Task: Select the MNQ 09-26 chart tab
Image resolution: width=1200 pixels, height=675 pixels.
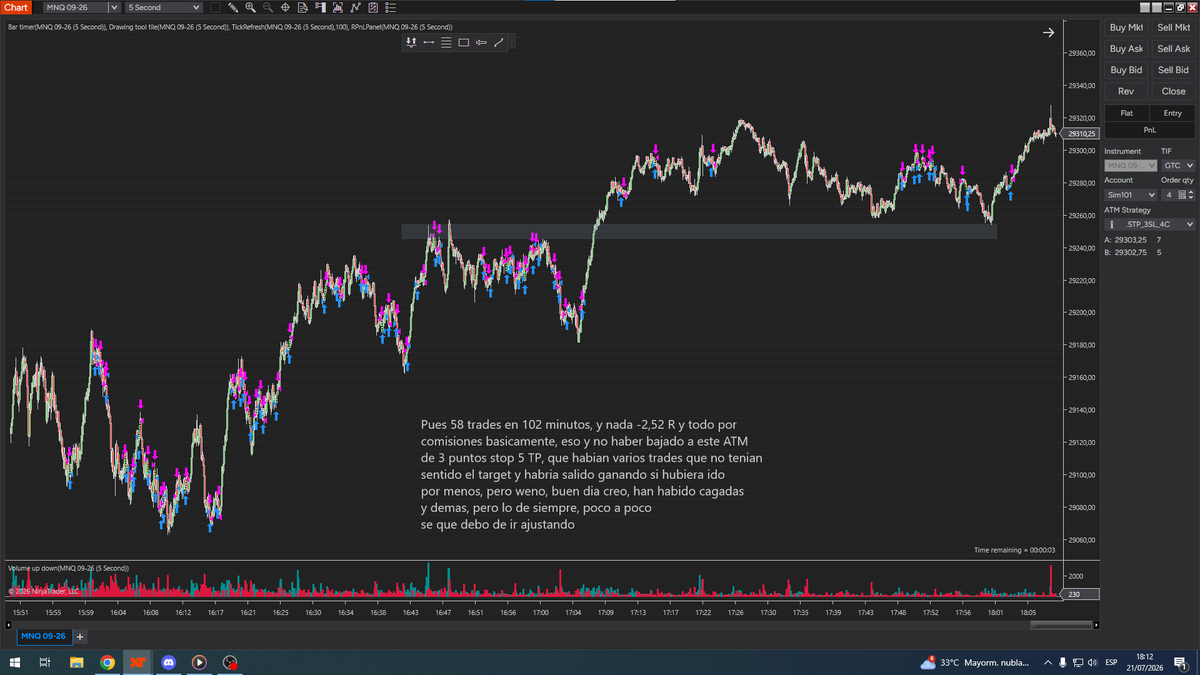Action: click(43, 636)
